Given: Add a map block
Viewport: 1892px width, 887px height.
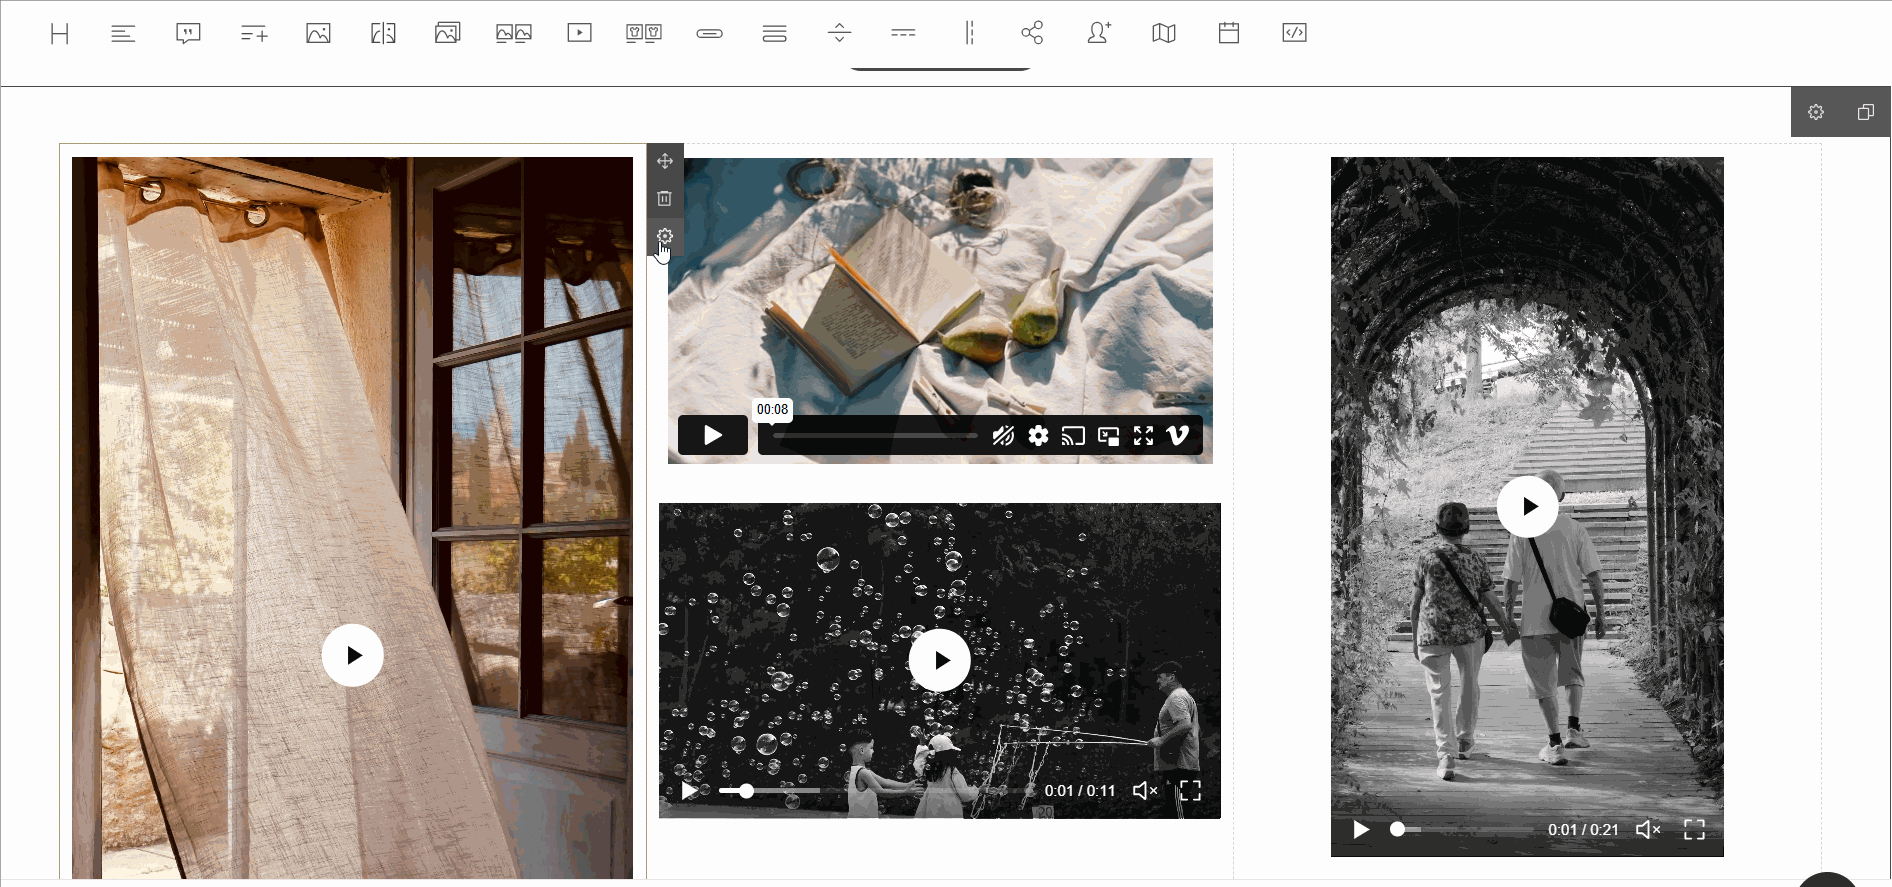Looking at the screenshot, I should (x=1164, y=34).
